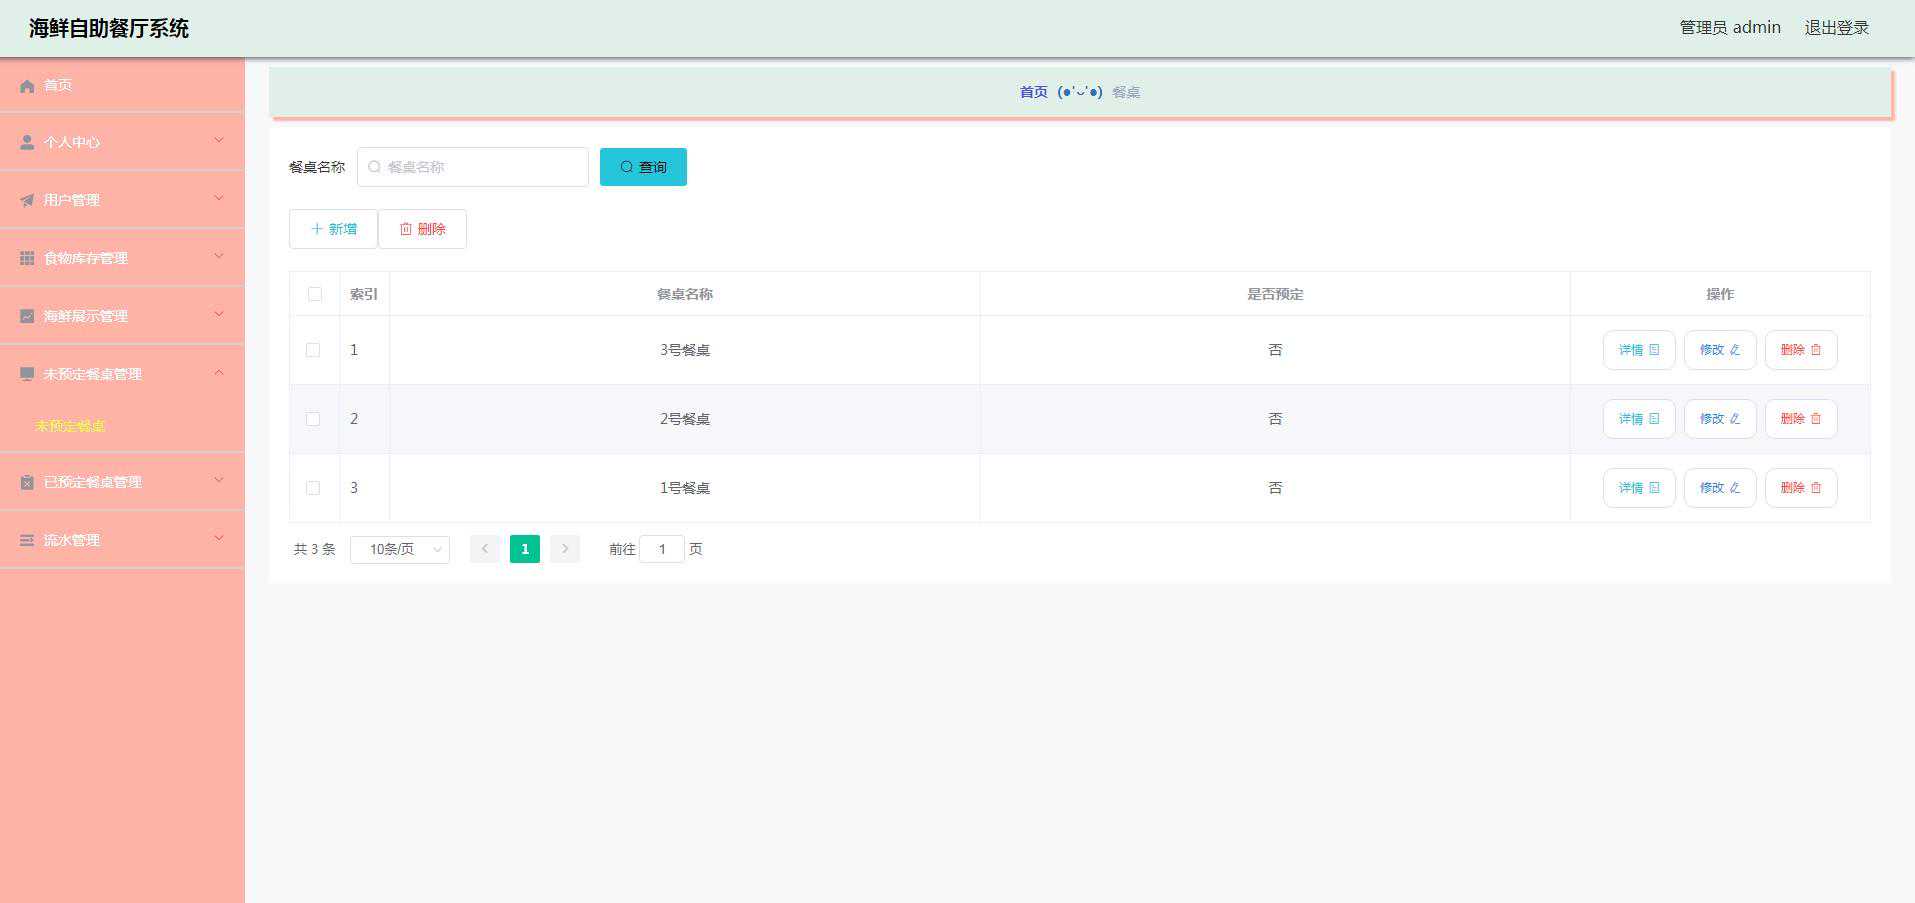Click the chart icon beside 海鲜展示管理
The height and width of the screenshot is (903, 1915).
coord(27,317)
